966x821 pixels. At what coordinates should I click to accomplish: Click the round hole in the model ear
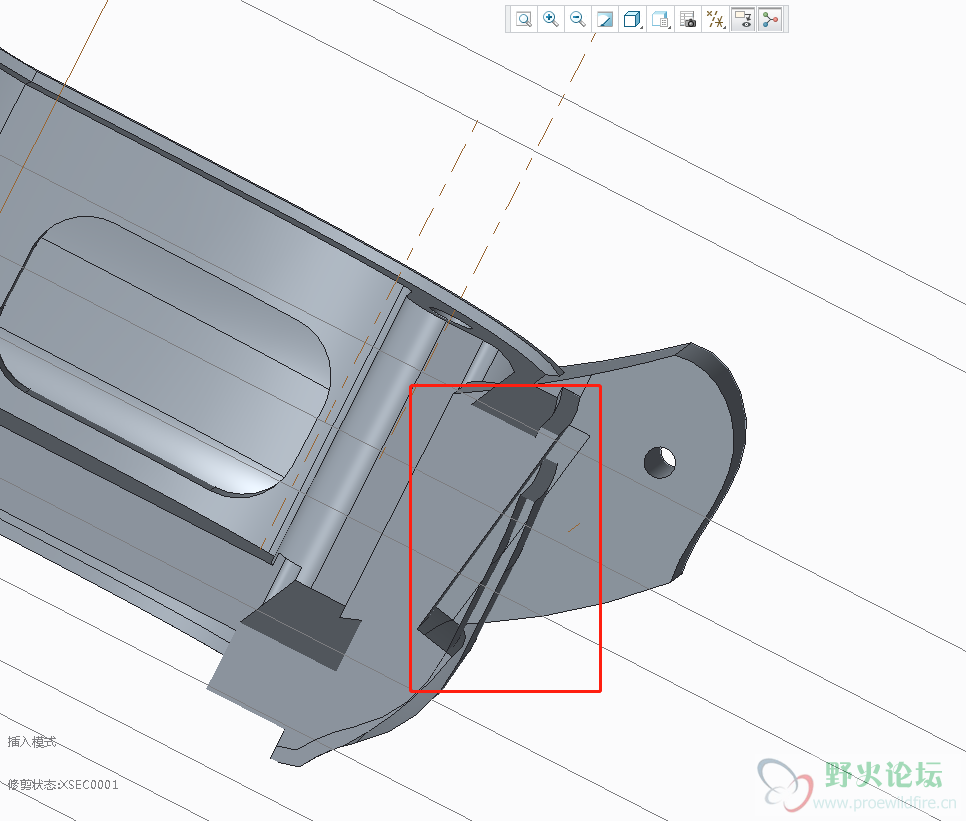click(x=660, y=463)
